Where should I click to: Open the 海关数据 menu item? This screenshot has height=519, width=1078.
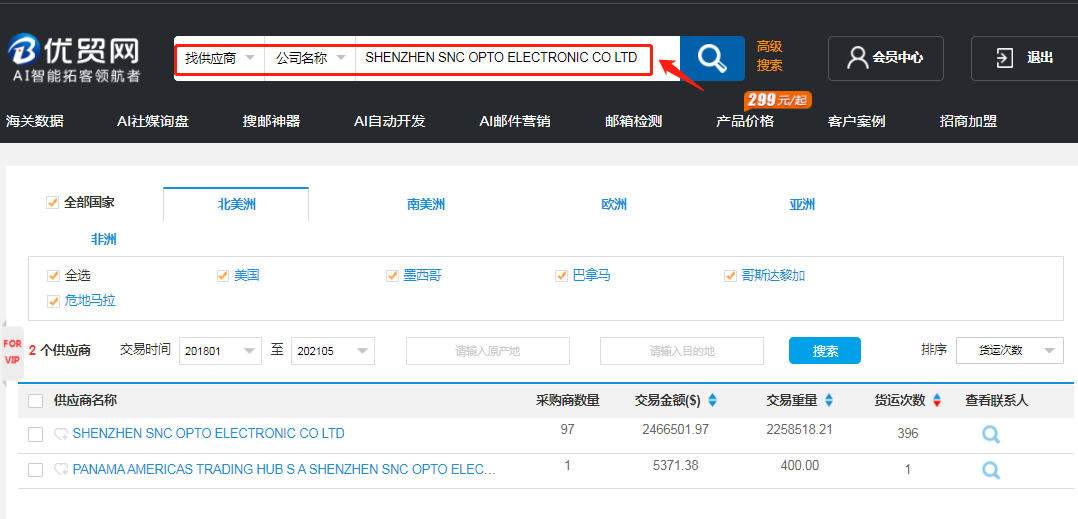coord(34,122)
